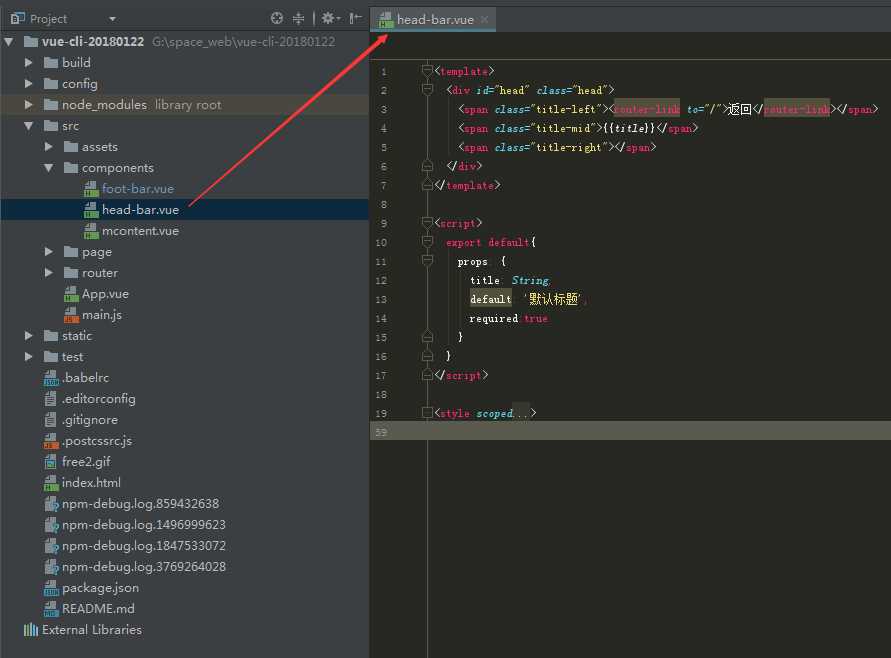Collapse the components folder arrow

[x=49, y=168]
